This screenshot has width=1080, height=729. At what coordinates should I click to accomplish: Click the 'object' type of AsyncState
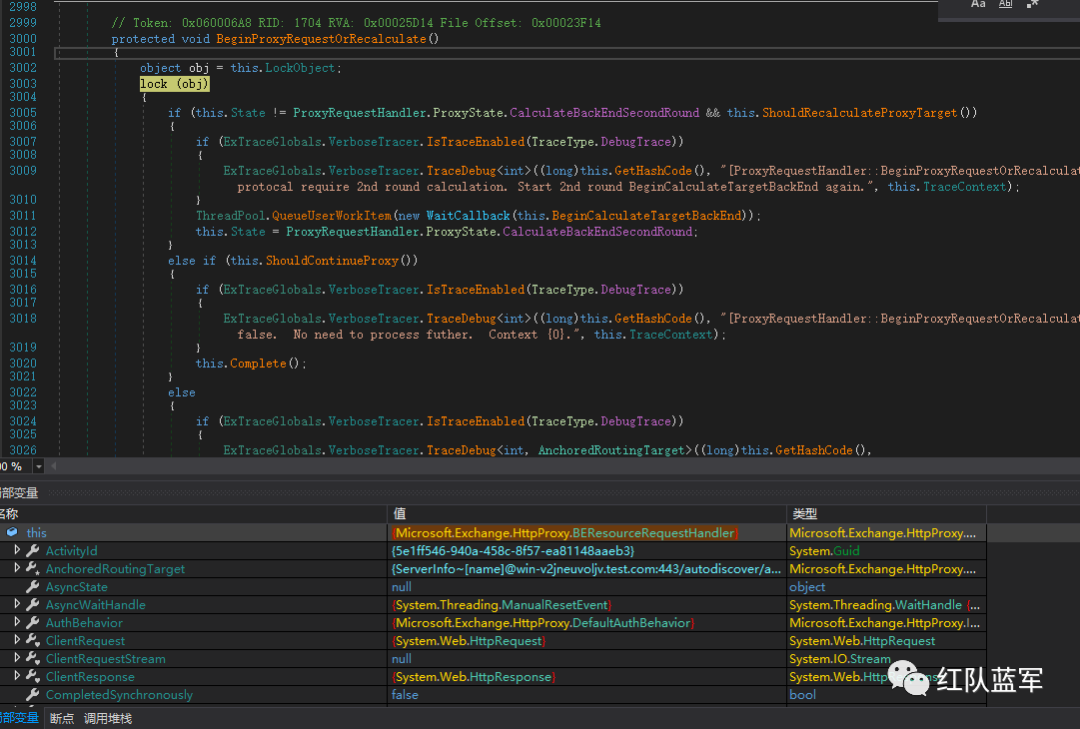coord(807,586)
